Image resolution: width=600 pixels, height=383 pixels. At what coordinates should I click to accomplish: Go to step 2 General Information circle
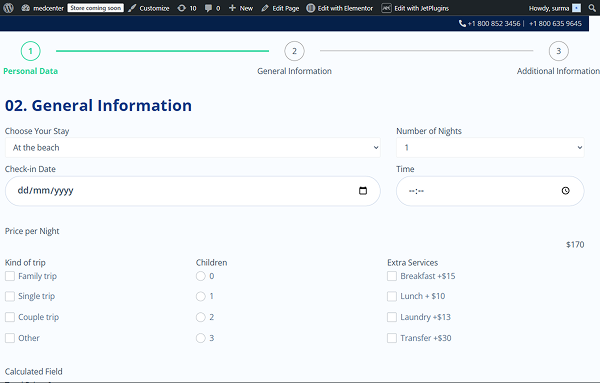pos(294,51)
